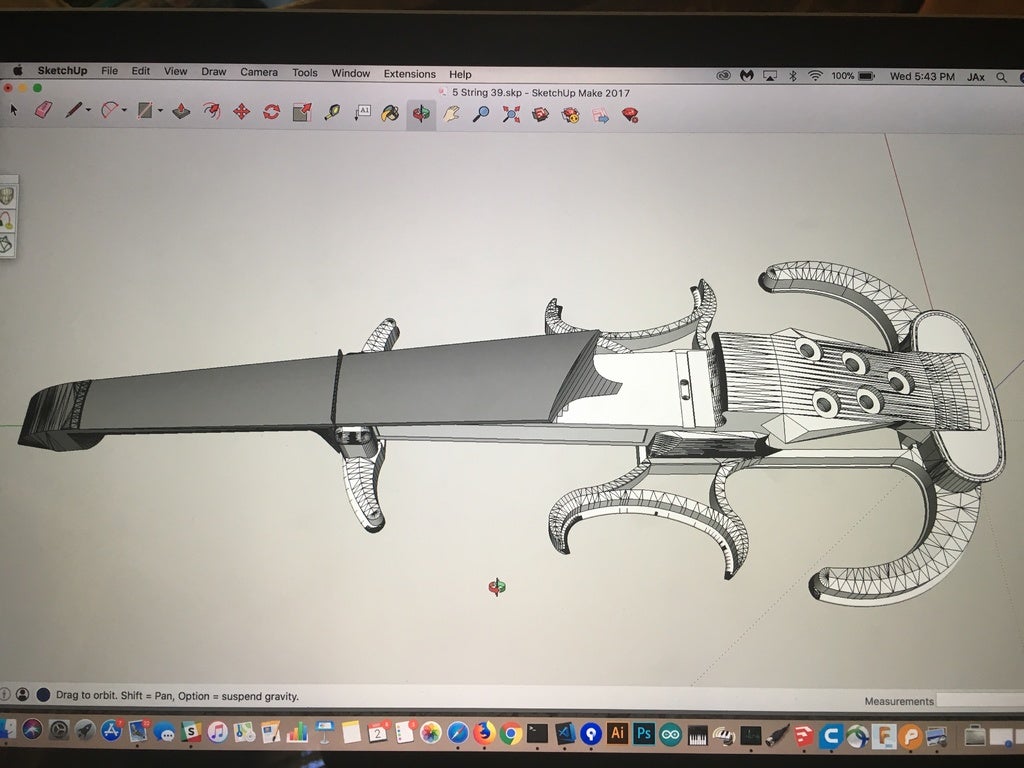Activate the Zoom magnifier tool
Image resolution: width=1024 pixels, height=768 pixels.
click(481, 115)
